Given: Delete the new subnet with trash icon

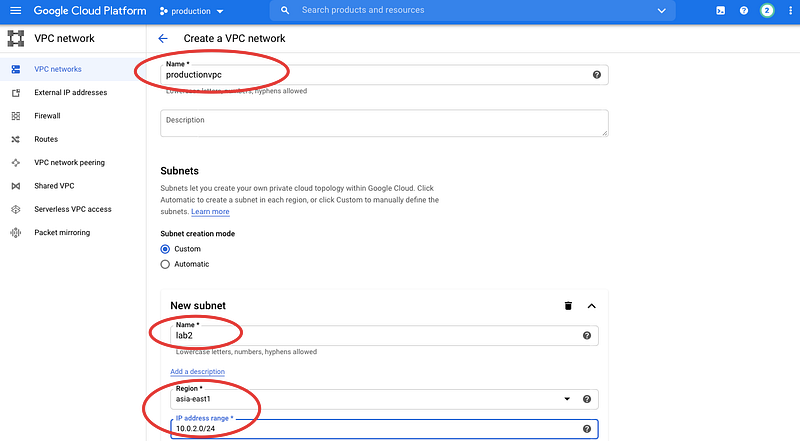Looking at the screenshot, I should (568, 305).
